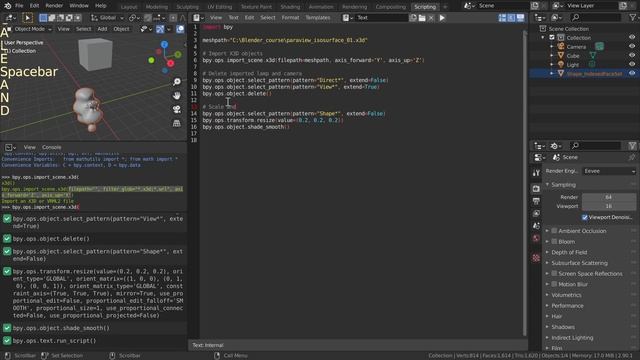Open the World properties tab
The image size is (640, 360).
(536, 238)
